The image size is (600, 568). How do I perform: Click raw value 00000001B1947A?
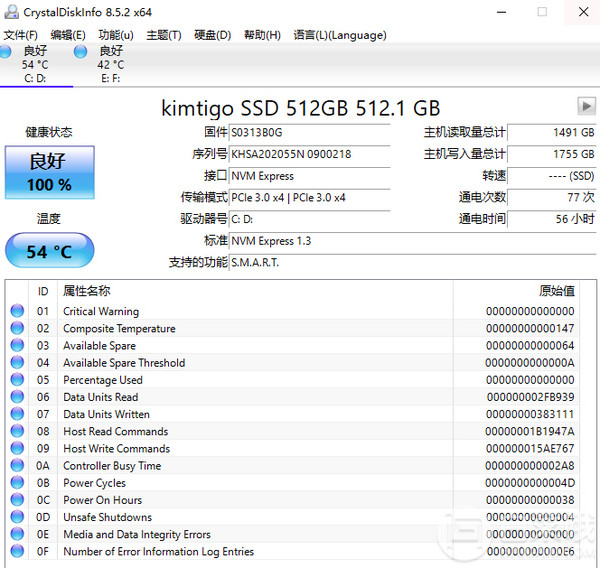tap(530, 431)
